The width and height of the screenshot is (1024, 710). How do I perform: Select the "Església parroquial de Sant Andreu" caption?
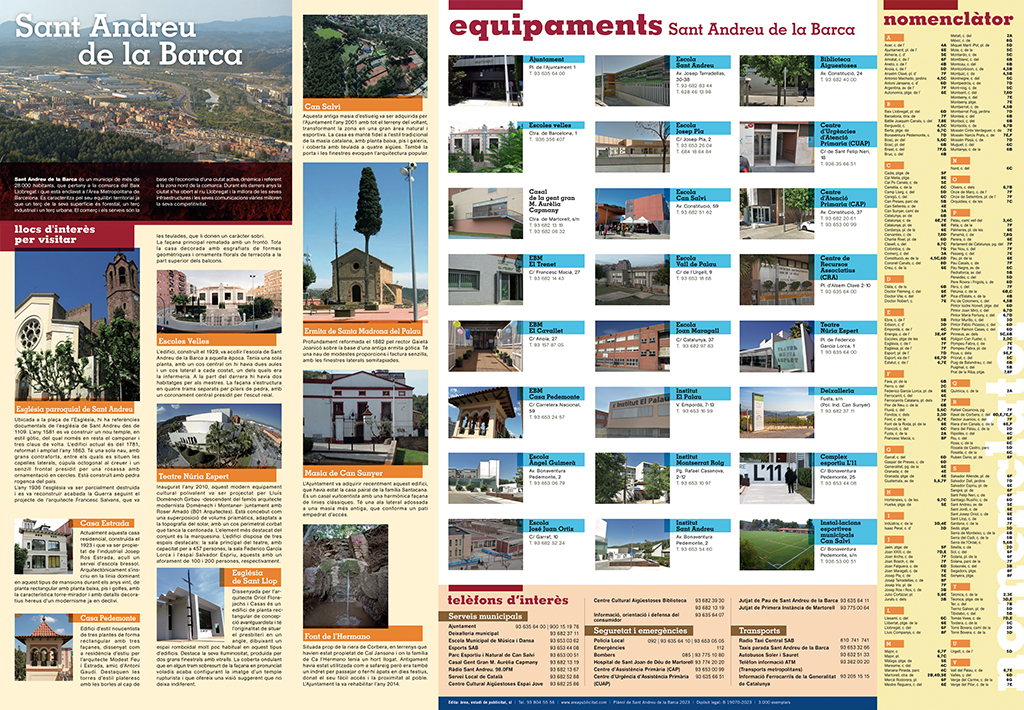74,409
